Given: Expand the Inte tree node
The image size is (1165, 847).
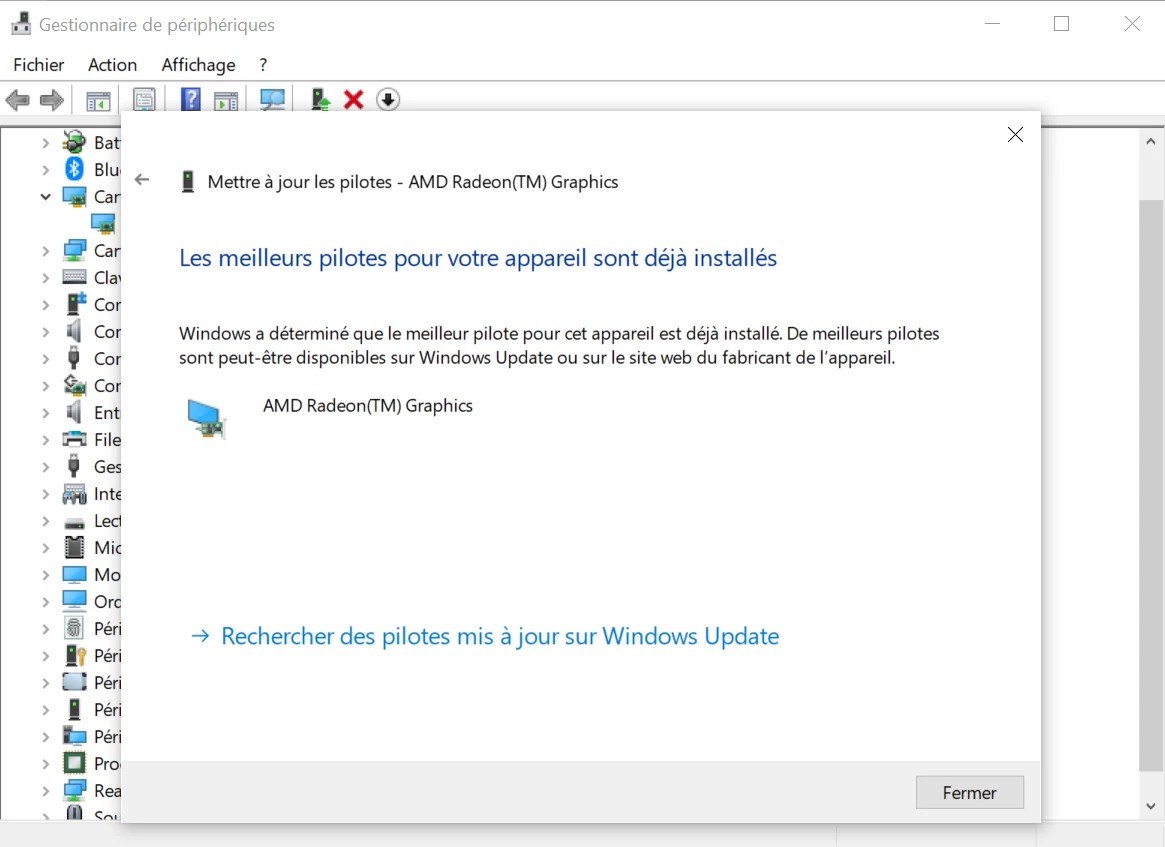Looking at the screenshot, I should [x=45, y=494].
